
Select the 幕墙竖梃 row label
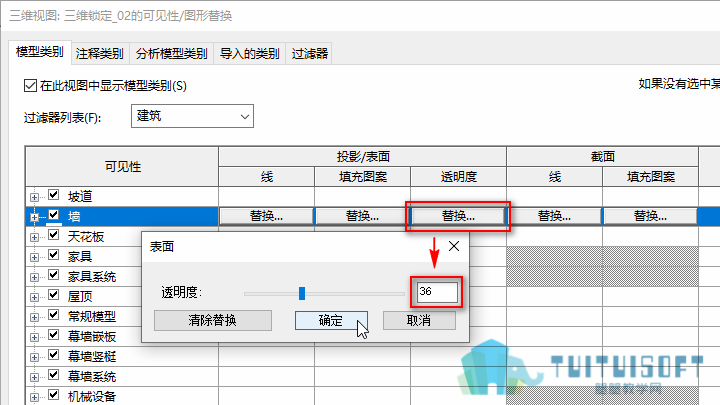92,356
